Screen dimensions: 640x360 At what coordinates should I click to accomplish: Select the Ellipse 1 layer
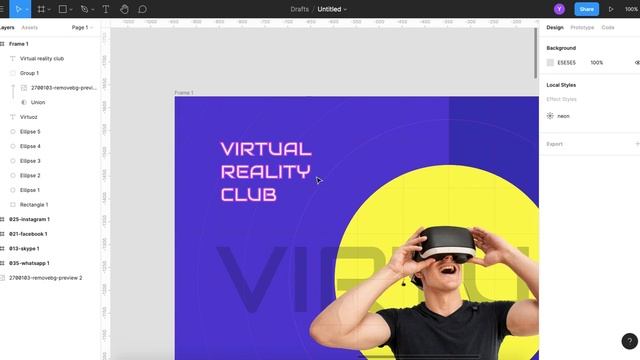[x=30, y=190]
